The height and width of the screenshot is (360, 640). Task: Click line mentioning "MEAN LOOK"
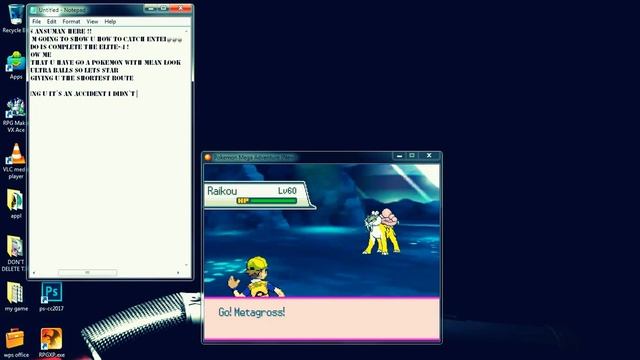tap(106, 62)
